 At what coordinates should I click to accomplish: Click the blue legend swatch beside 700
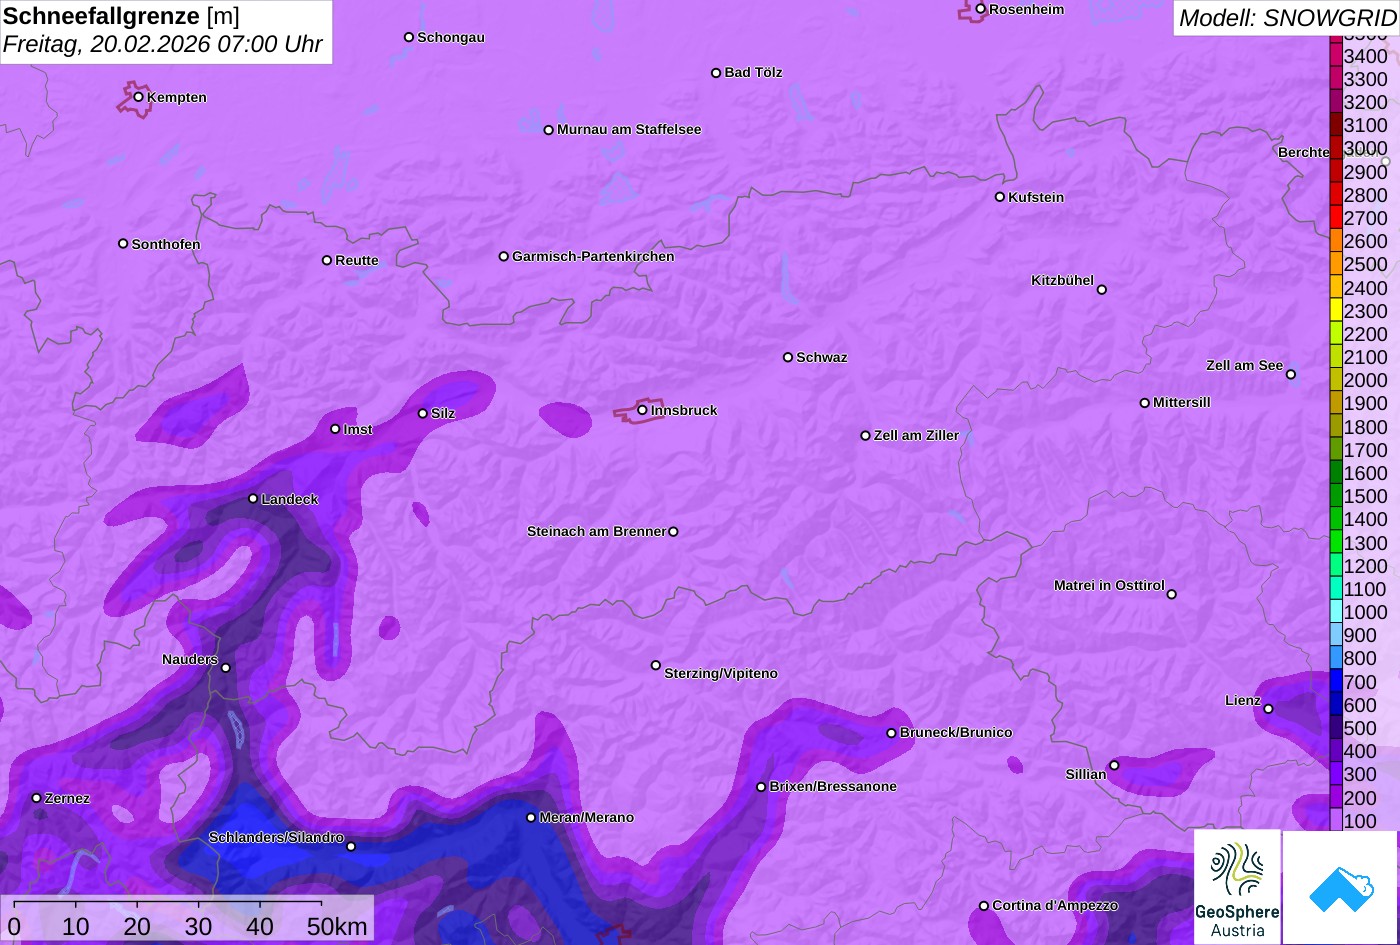(1336, 682)
